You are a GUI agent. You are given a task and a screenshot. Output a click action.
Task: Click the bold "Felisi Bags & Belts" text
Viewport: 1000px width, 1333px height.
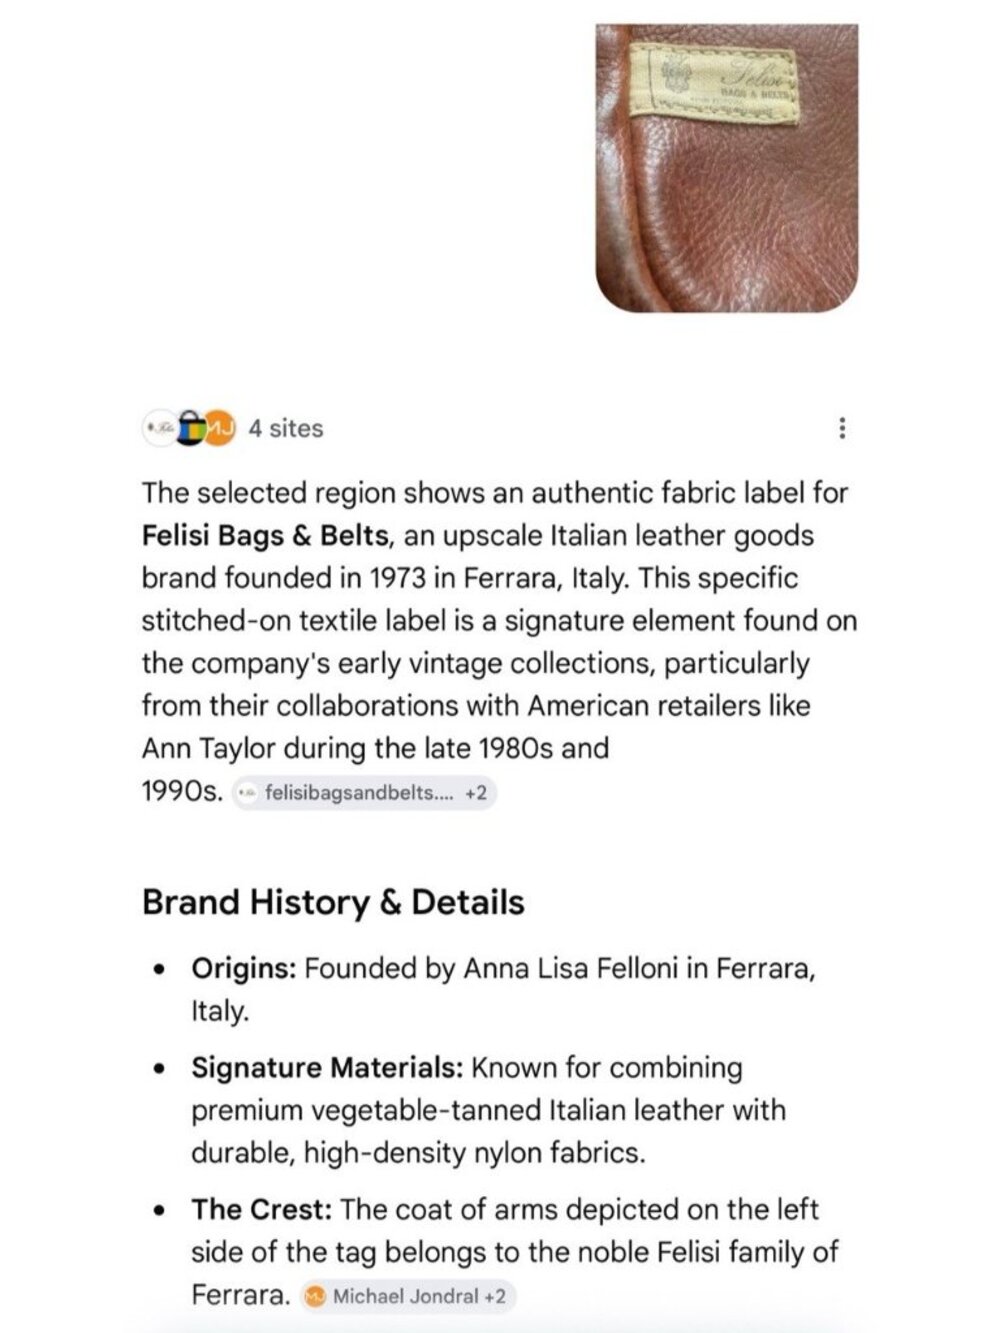pos(264,536)
